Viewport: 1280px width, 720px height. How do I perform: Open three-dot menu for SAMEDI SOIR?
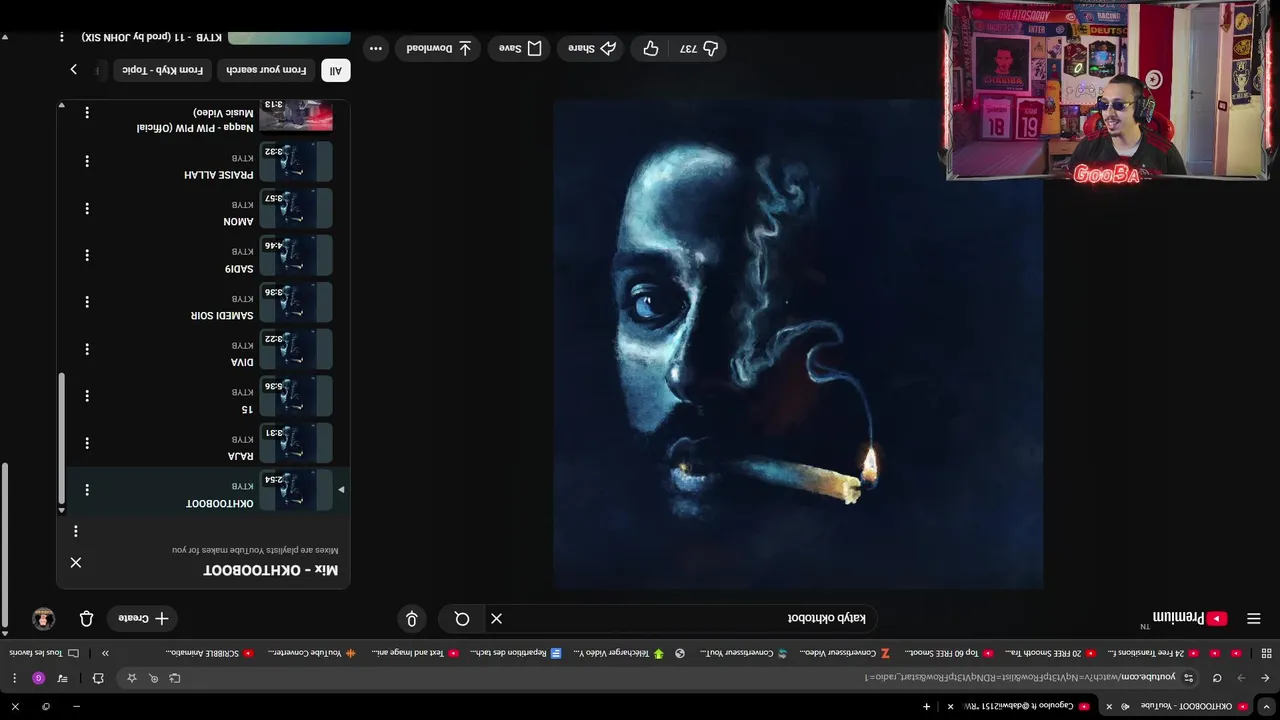[87, 302]
